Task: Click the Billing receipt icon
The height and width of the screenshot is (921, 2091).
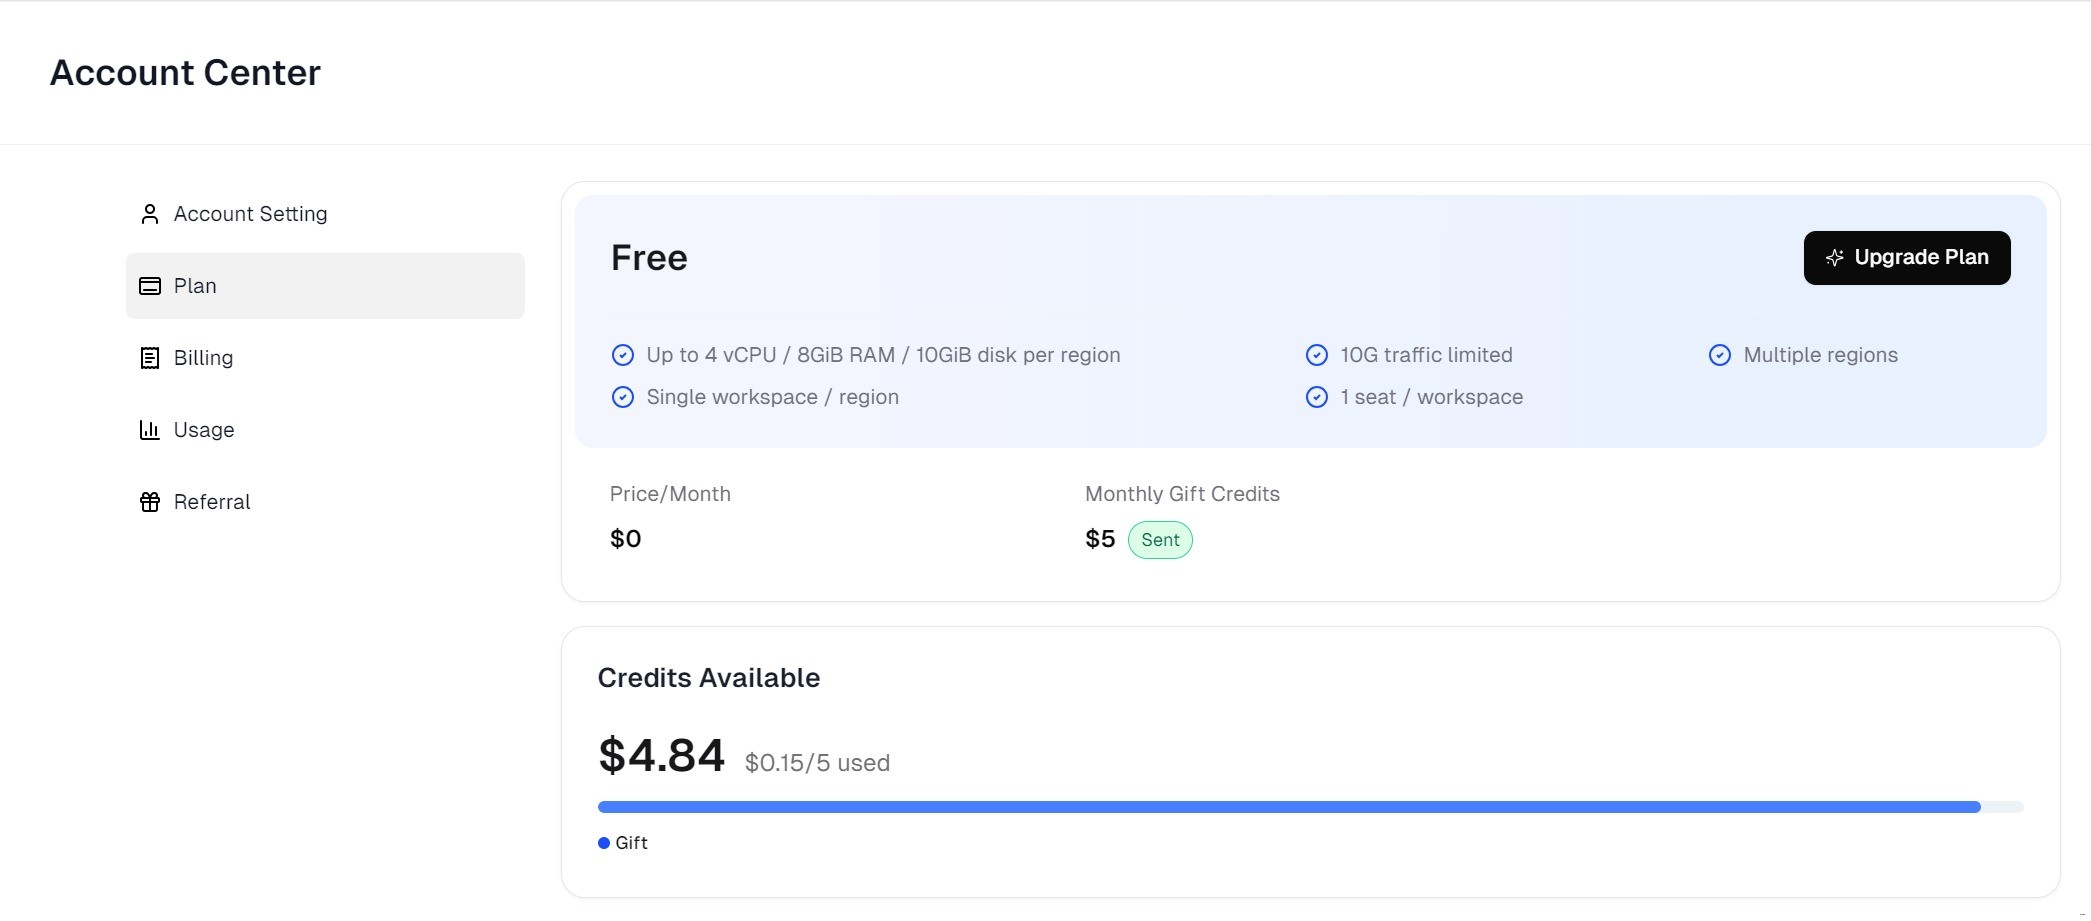Action: pyautogui.click(x=150, y=358)
